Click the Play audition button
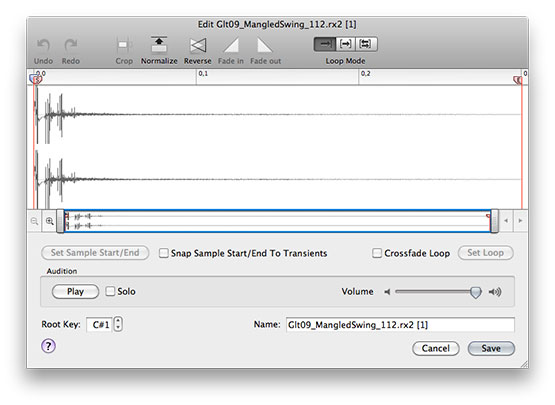The image size is (555, 405). (x=75, y=292)
